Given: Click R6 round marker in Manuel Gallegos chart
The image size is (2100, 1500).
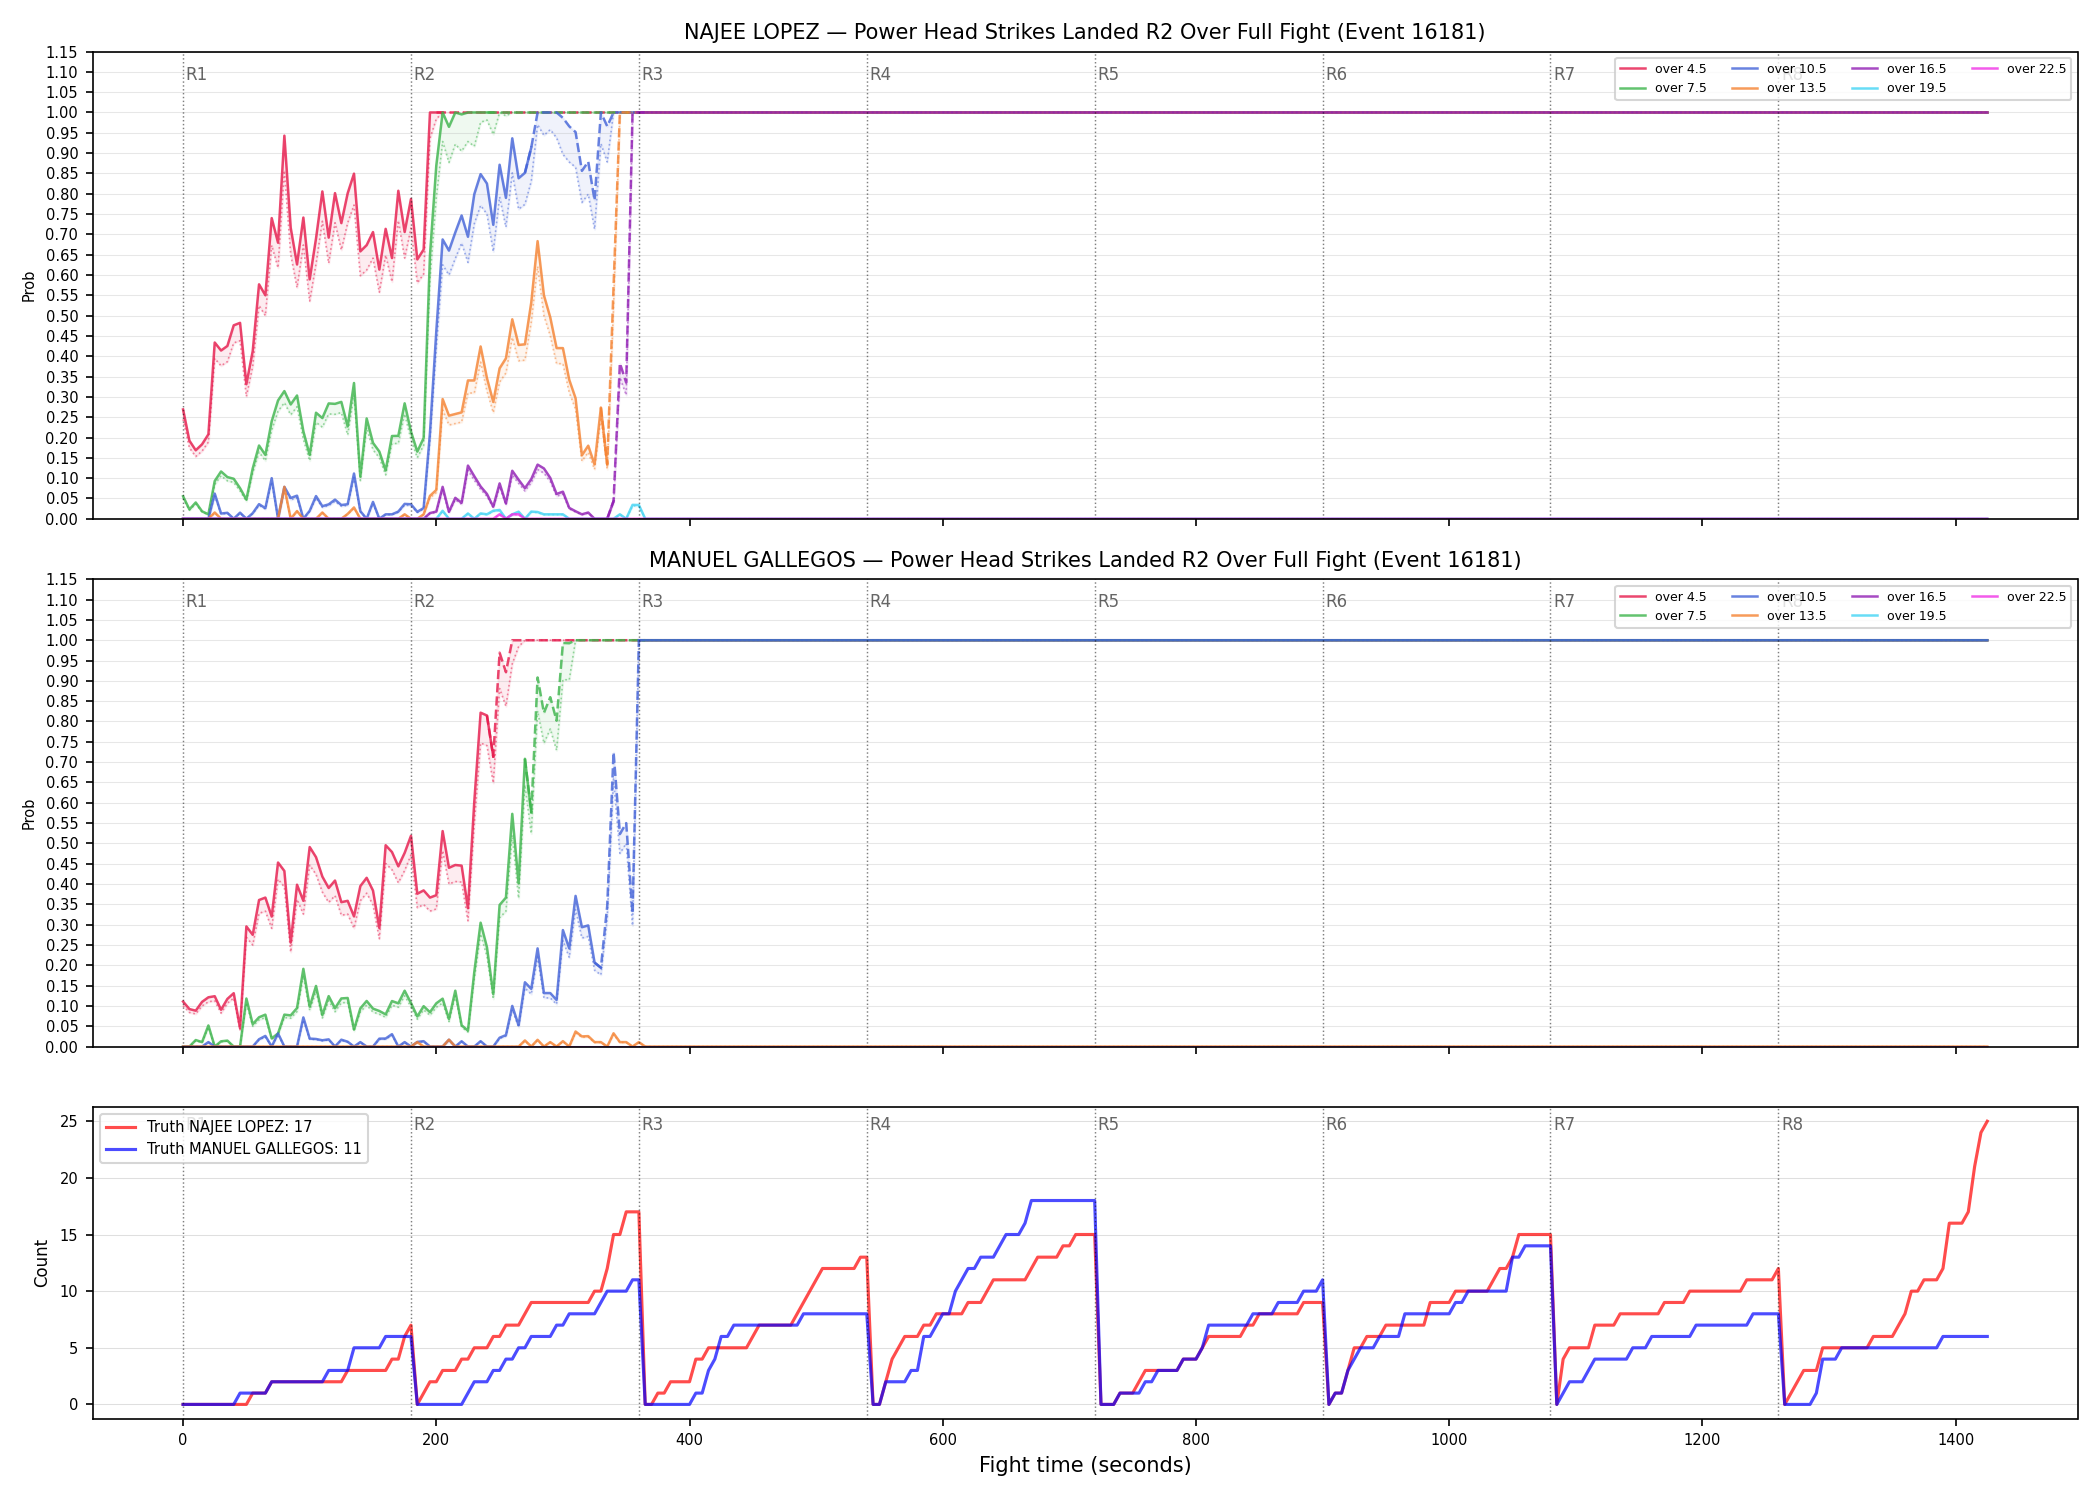Looking at the screenshot, I should 1336,601.
